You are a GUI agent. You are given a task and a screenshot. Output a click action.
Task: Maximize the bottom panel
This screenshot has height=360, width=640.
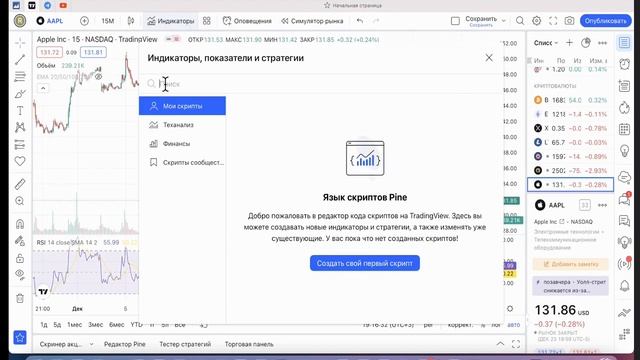pos(516,344)
